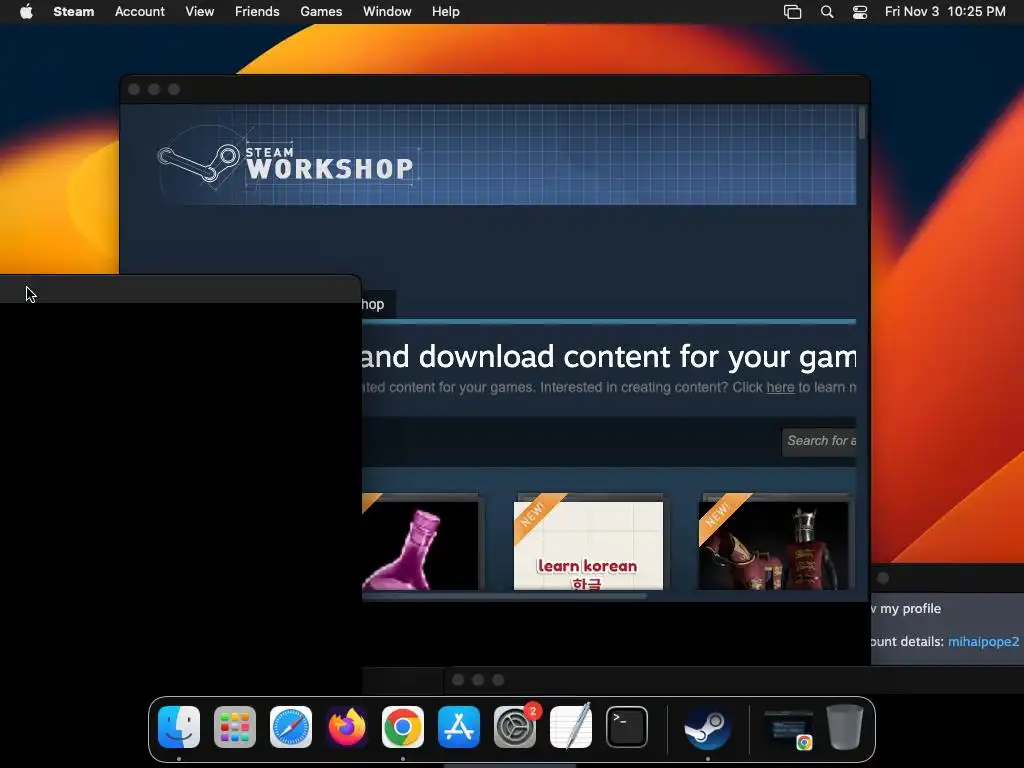Open TextEdit from the Dock
The height and width of the screenshot is (768, 1024).
tap(571, 726)
